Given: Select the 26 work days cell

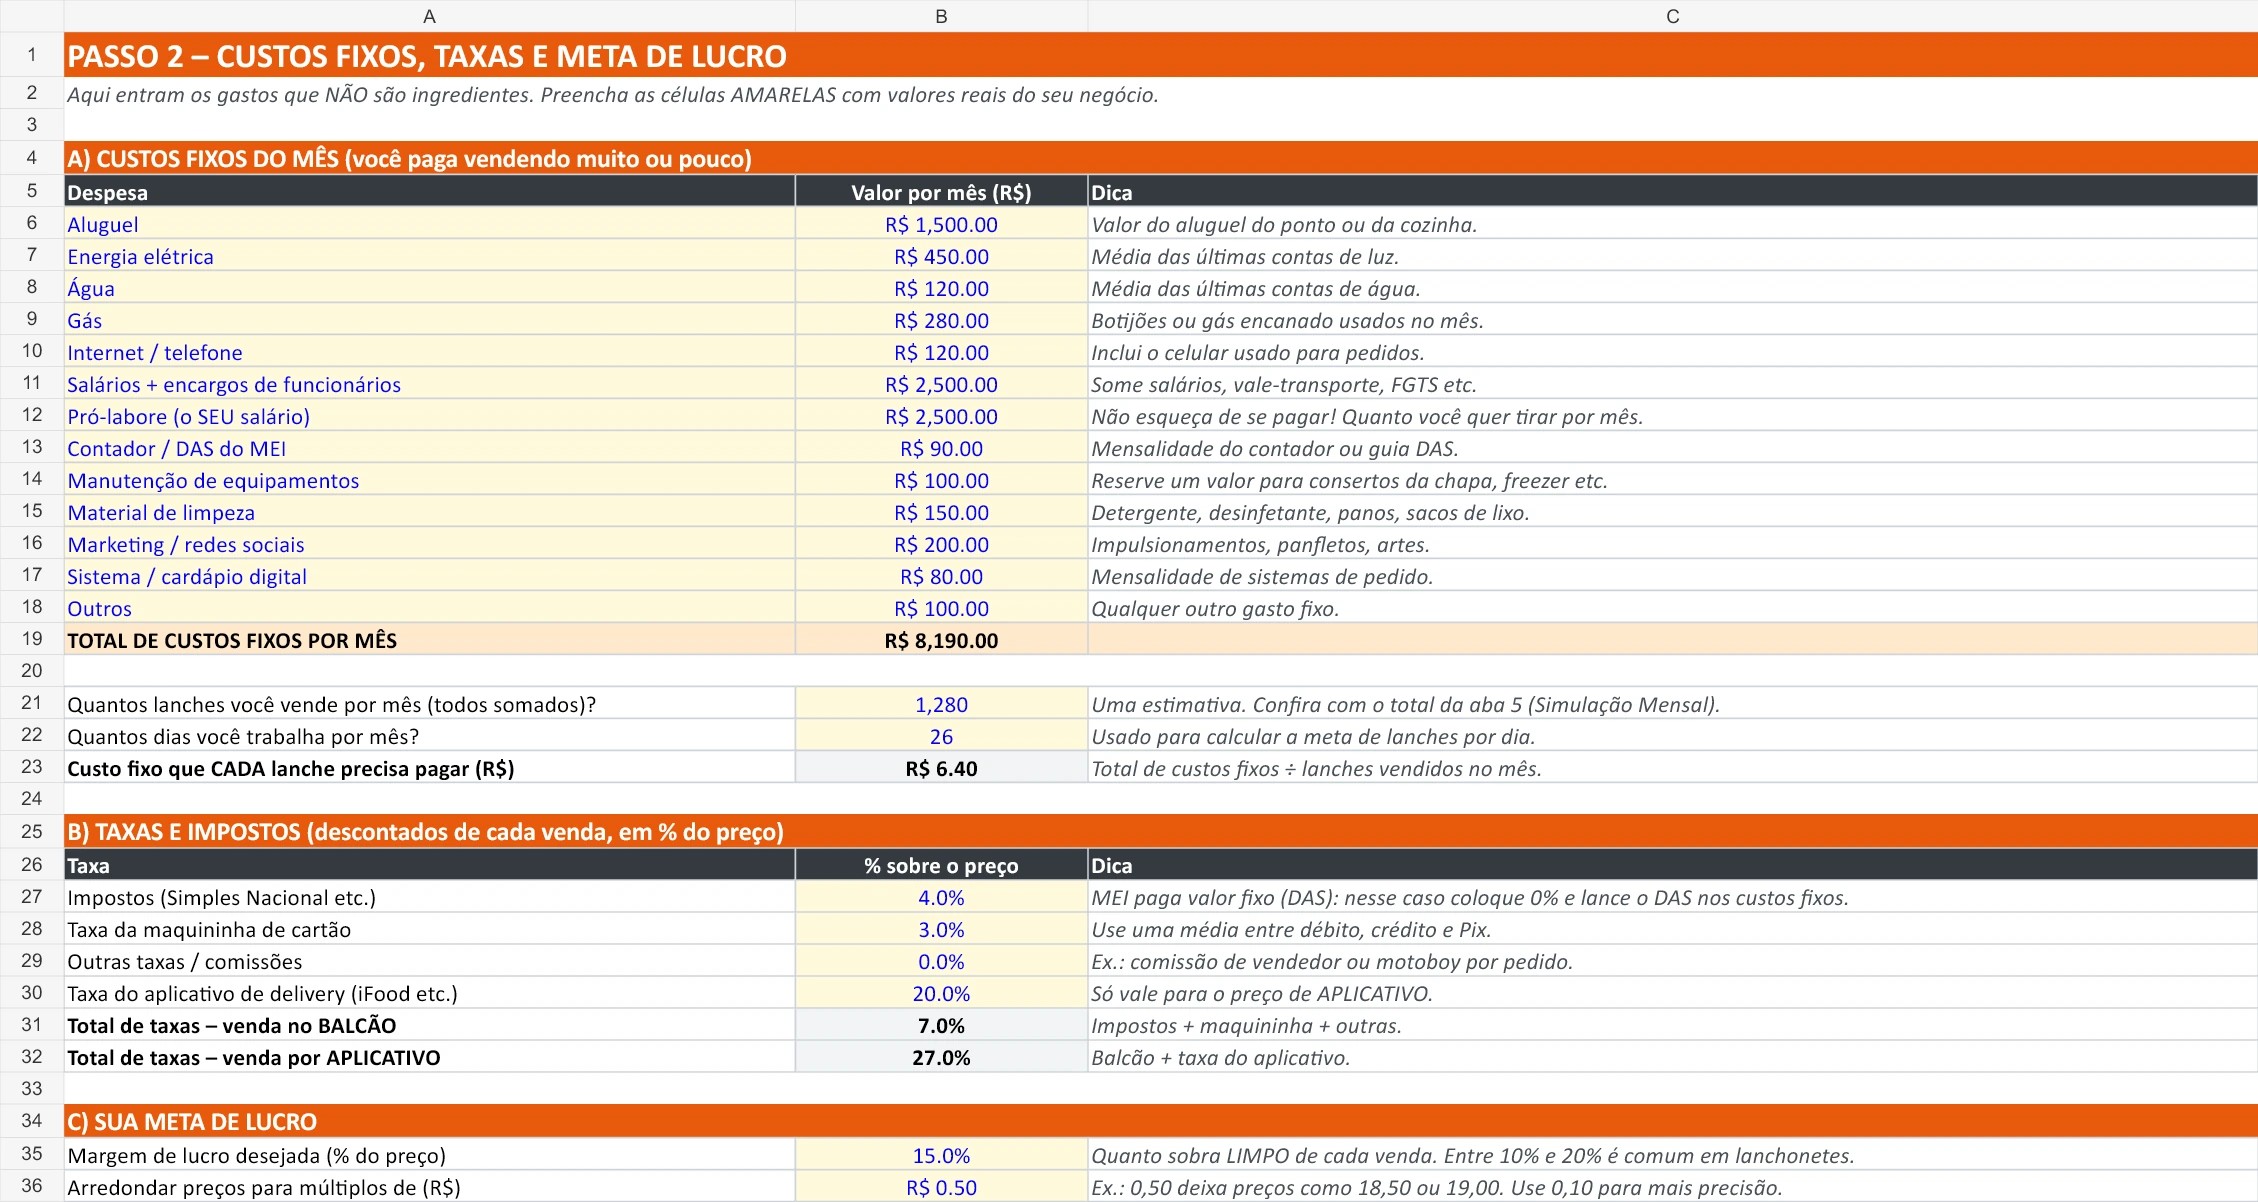Looking at the screenshot, I should (x=941, y=736).
